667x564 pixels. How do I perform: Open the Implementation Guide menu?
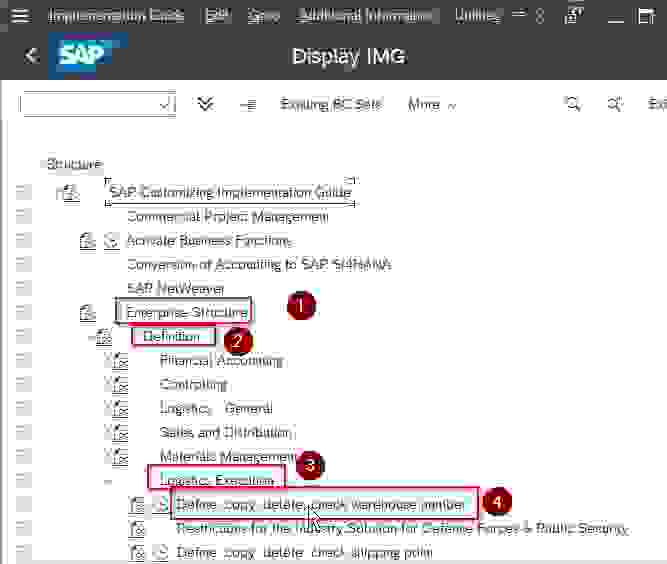(116, 16)
